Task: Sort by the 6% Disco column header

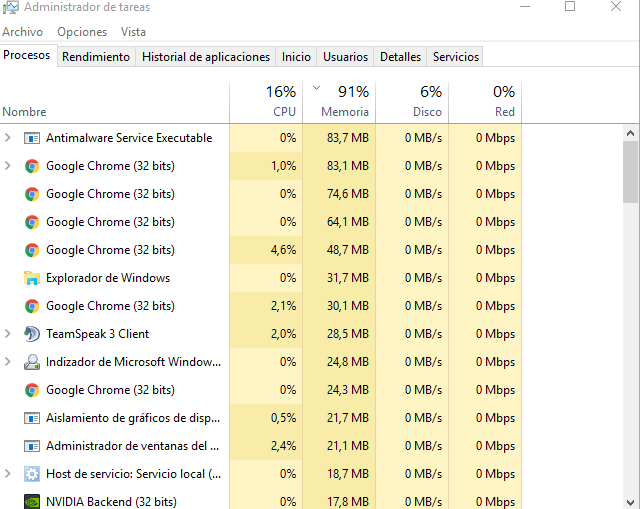Action: click(x=412, y=103)
